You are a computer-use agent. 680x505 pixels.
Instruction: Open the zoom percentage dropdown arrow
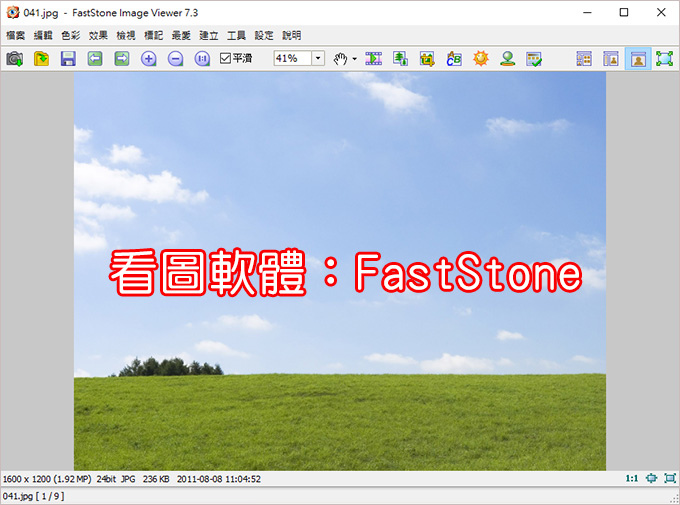pos(318,58)
